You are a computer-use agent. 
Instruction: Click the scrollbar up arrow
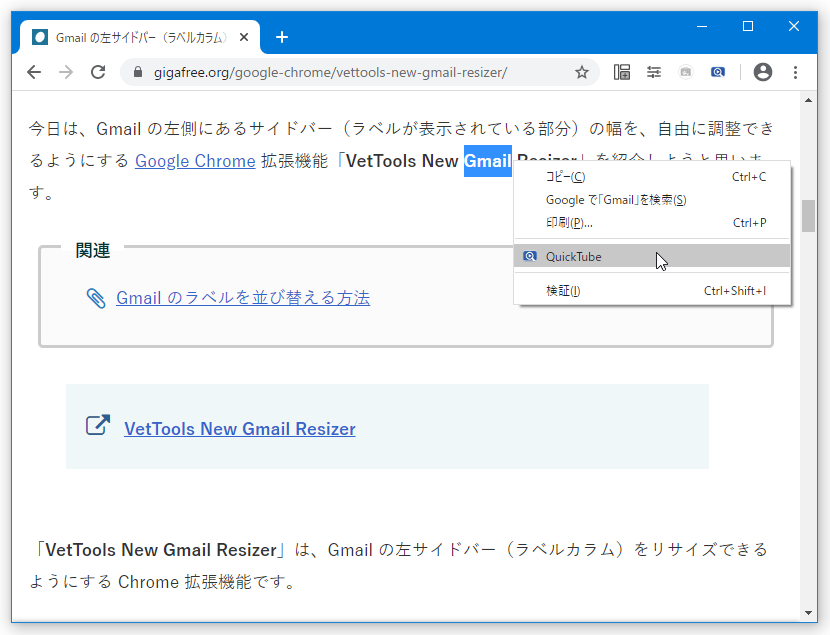coord(808,100)
